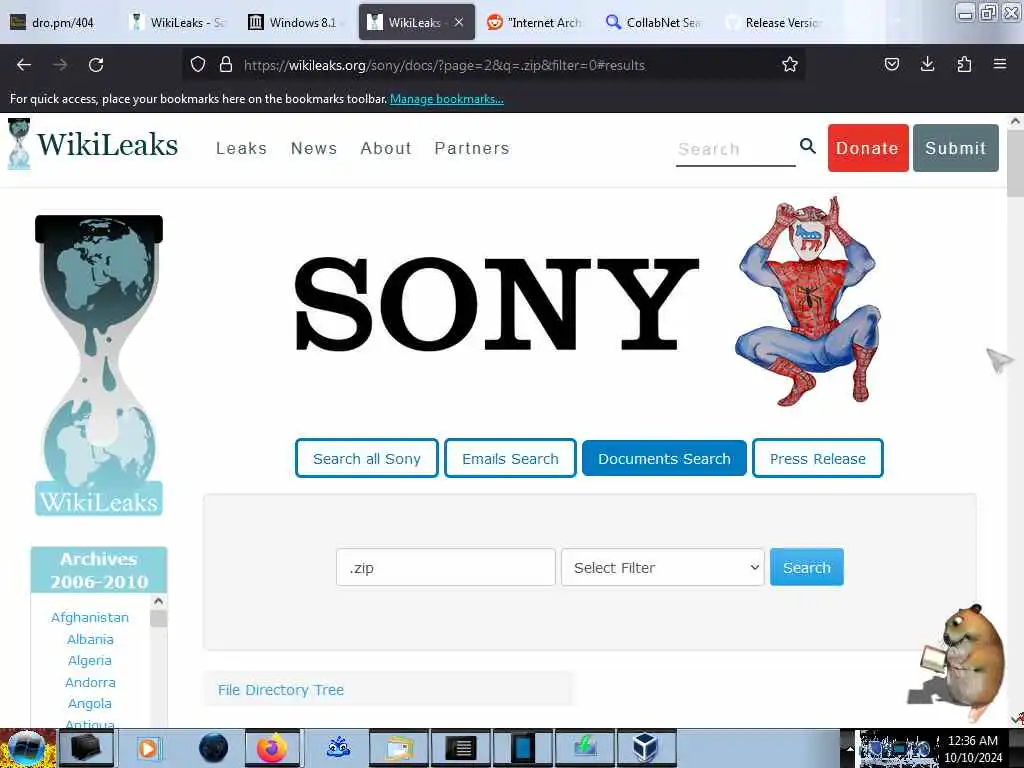This screenshot has height=768, width=1024.
Task: Open the black text window taskbar icon
Action: coord(460,748)
